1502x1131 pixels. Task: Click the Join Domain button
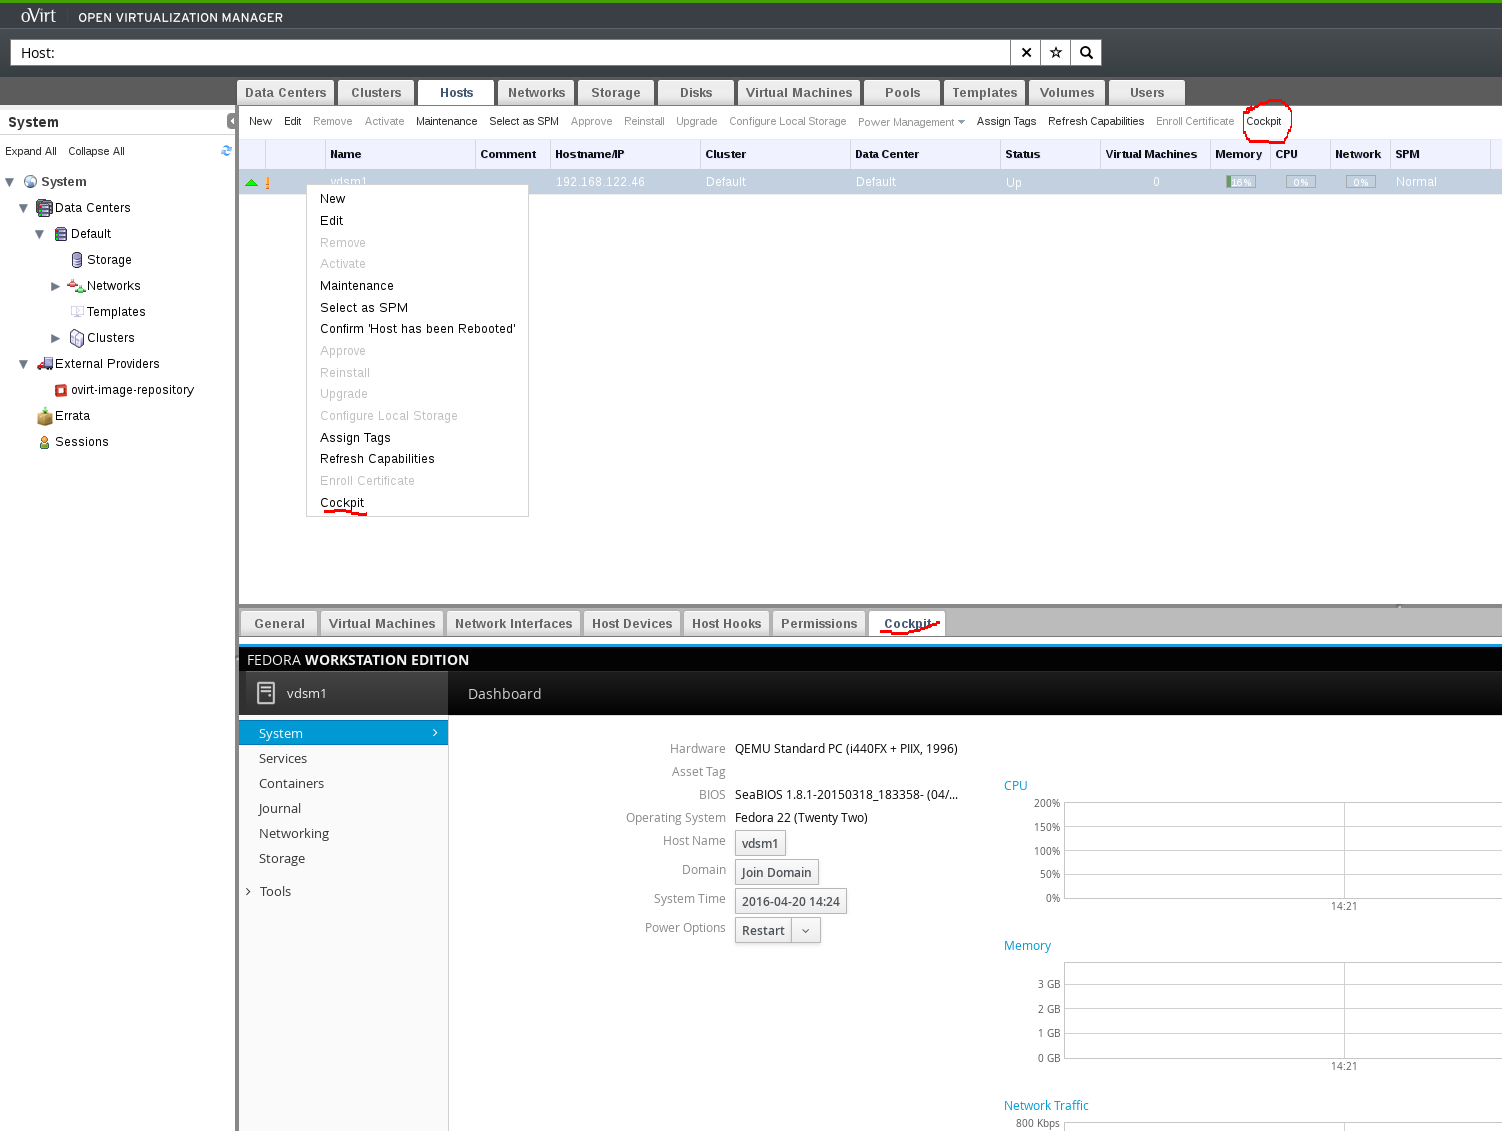(776, 873)
